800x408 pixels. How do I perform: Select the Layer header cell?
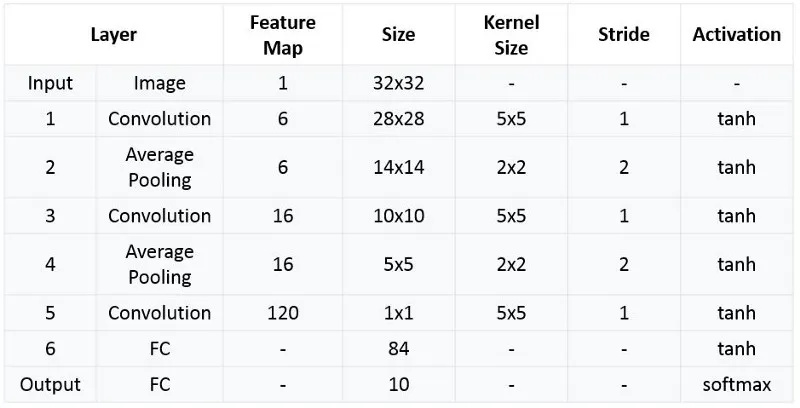[114, 35]
